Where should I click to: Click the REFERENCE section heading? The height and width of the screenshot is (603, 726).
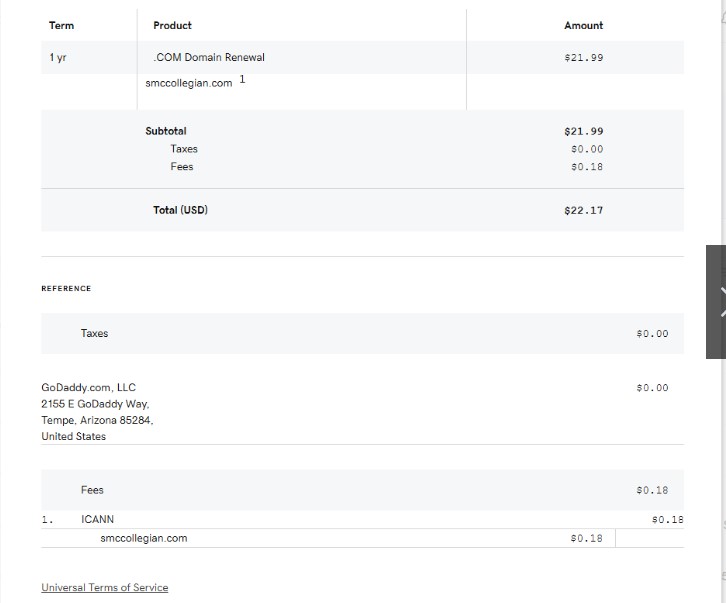pyautogui.click(x=66, y=288)
